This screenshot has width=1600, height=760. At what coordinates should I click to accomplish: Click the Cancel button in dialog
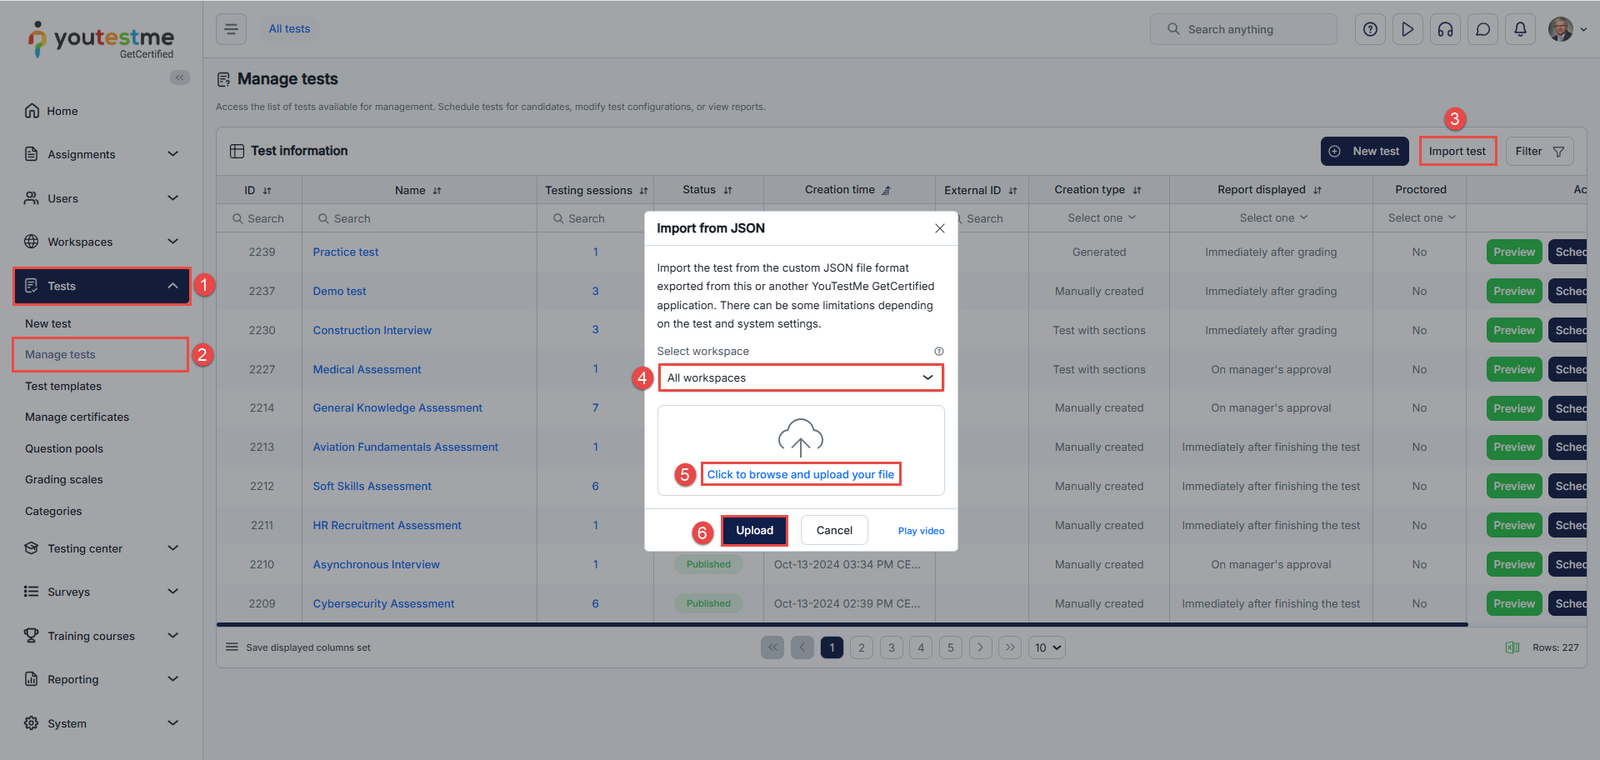[834, 530]
